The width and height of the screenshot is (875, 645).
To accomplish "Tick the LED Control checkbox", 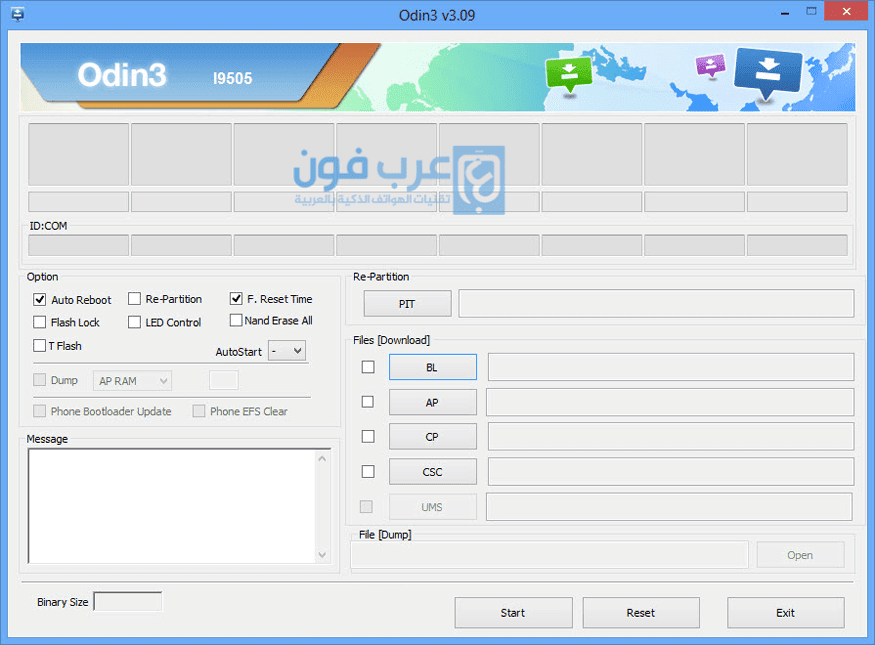I will pos(134,322).
